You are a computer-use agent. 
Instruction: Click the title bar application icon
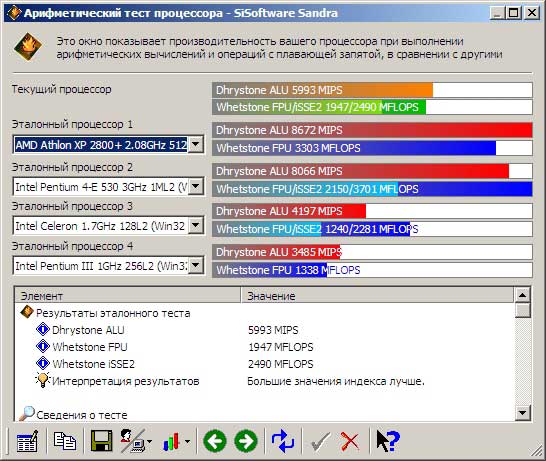[x=14, y=13]
